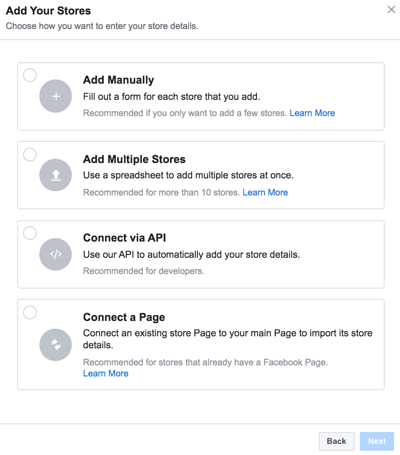Screen dimensions: 400x455
Task: Open Learn More link under Add Manually
Action: pyautogui.click(x=312, y=113)
